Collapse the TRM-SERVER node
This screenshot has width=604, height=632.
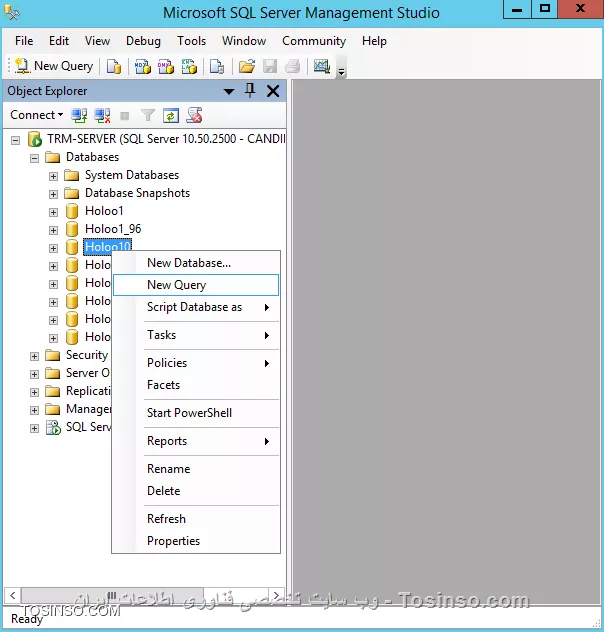(x=15, y=140)
